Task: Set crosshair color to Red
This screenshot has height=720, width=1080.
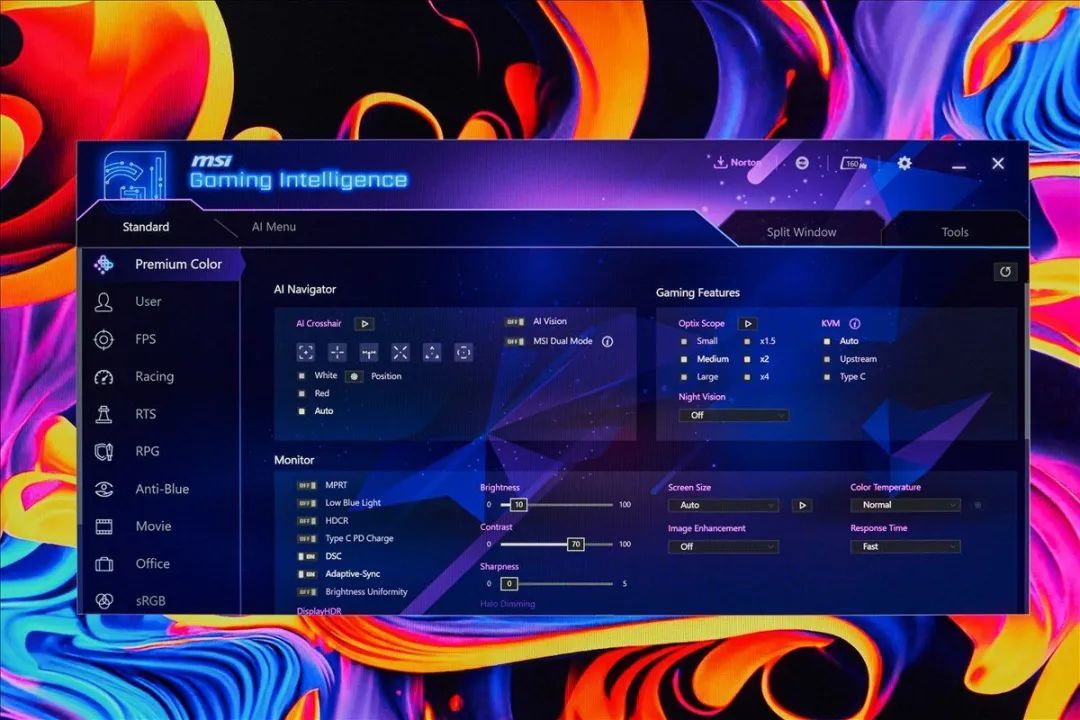Action: tap(302, 393)
